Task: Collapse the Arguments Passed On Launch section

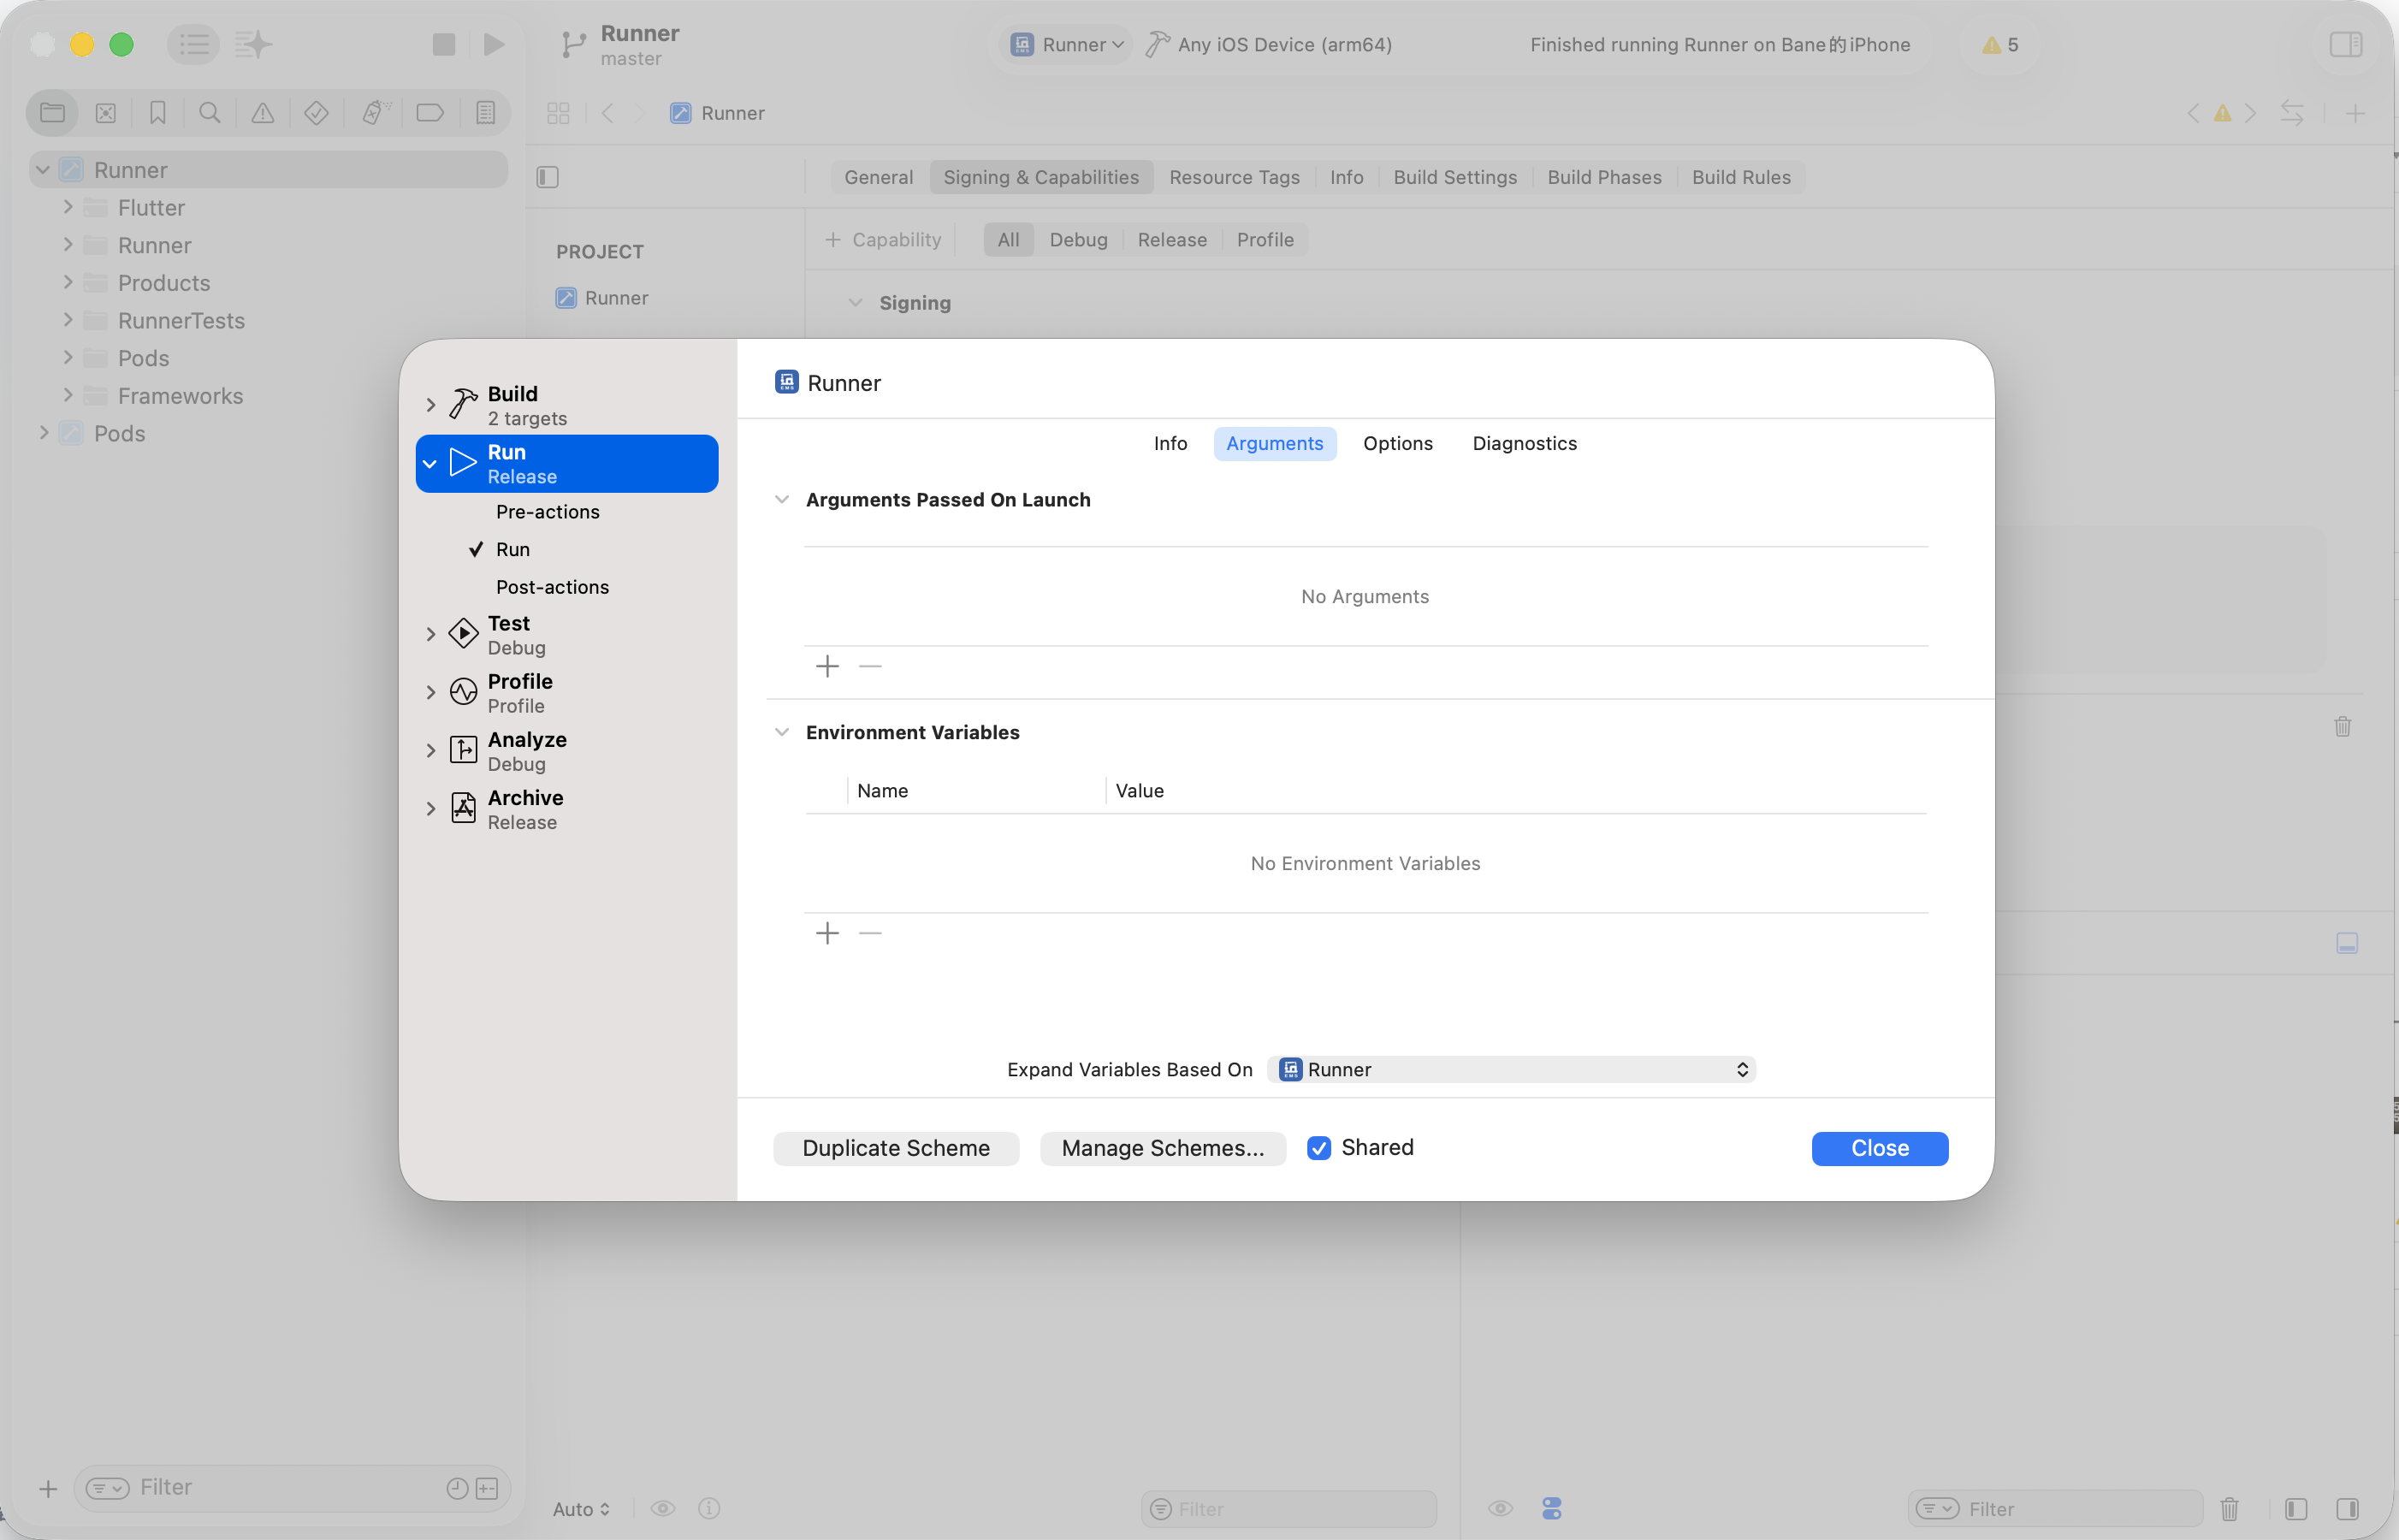Action: pyautogui.click(x=782, y=500)
